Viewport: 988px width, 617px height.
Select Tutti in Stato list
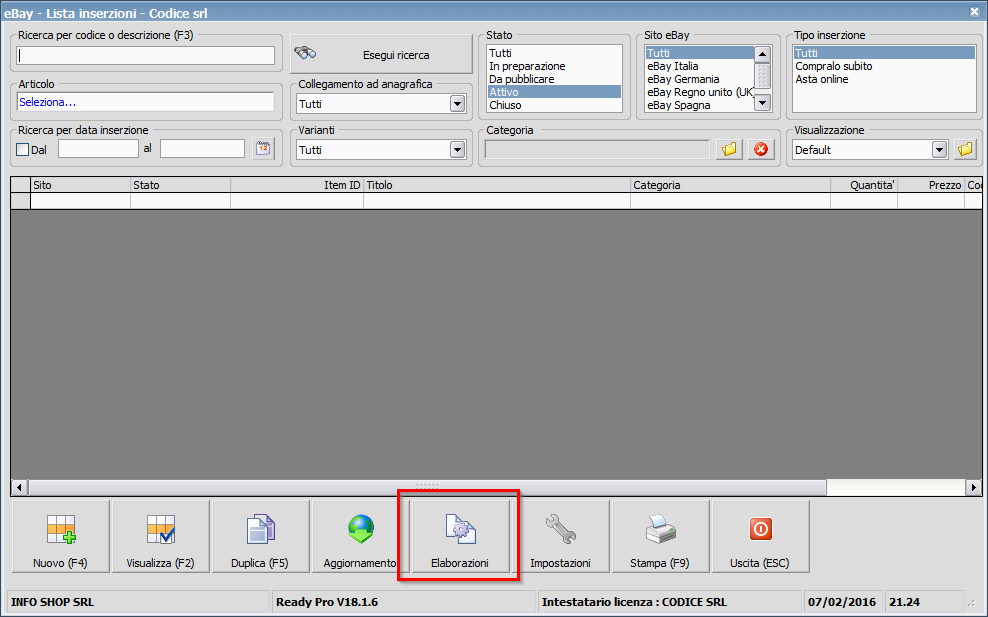click(x=554, y=53)
